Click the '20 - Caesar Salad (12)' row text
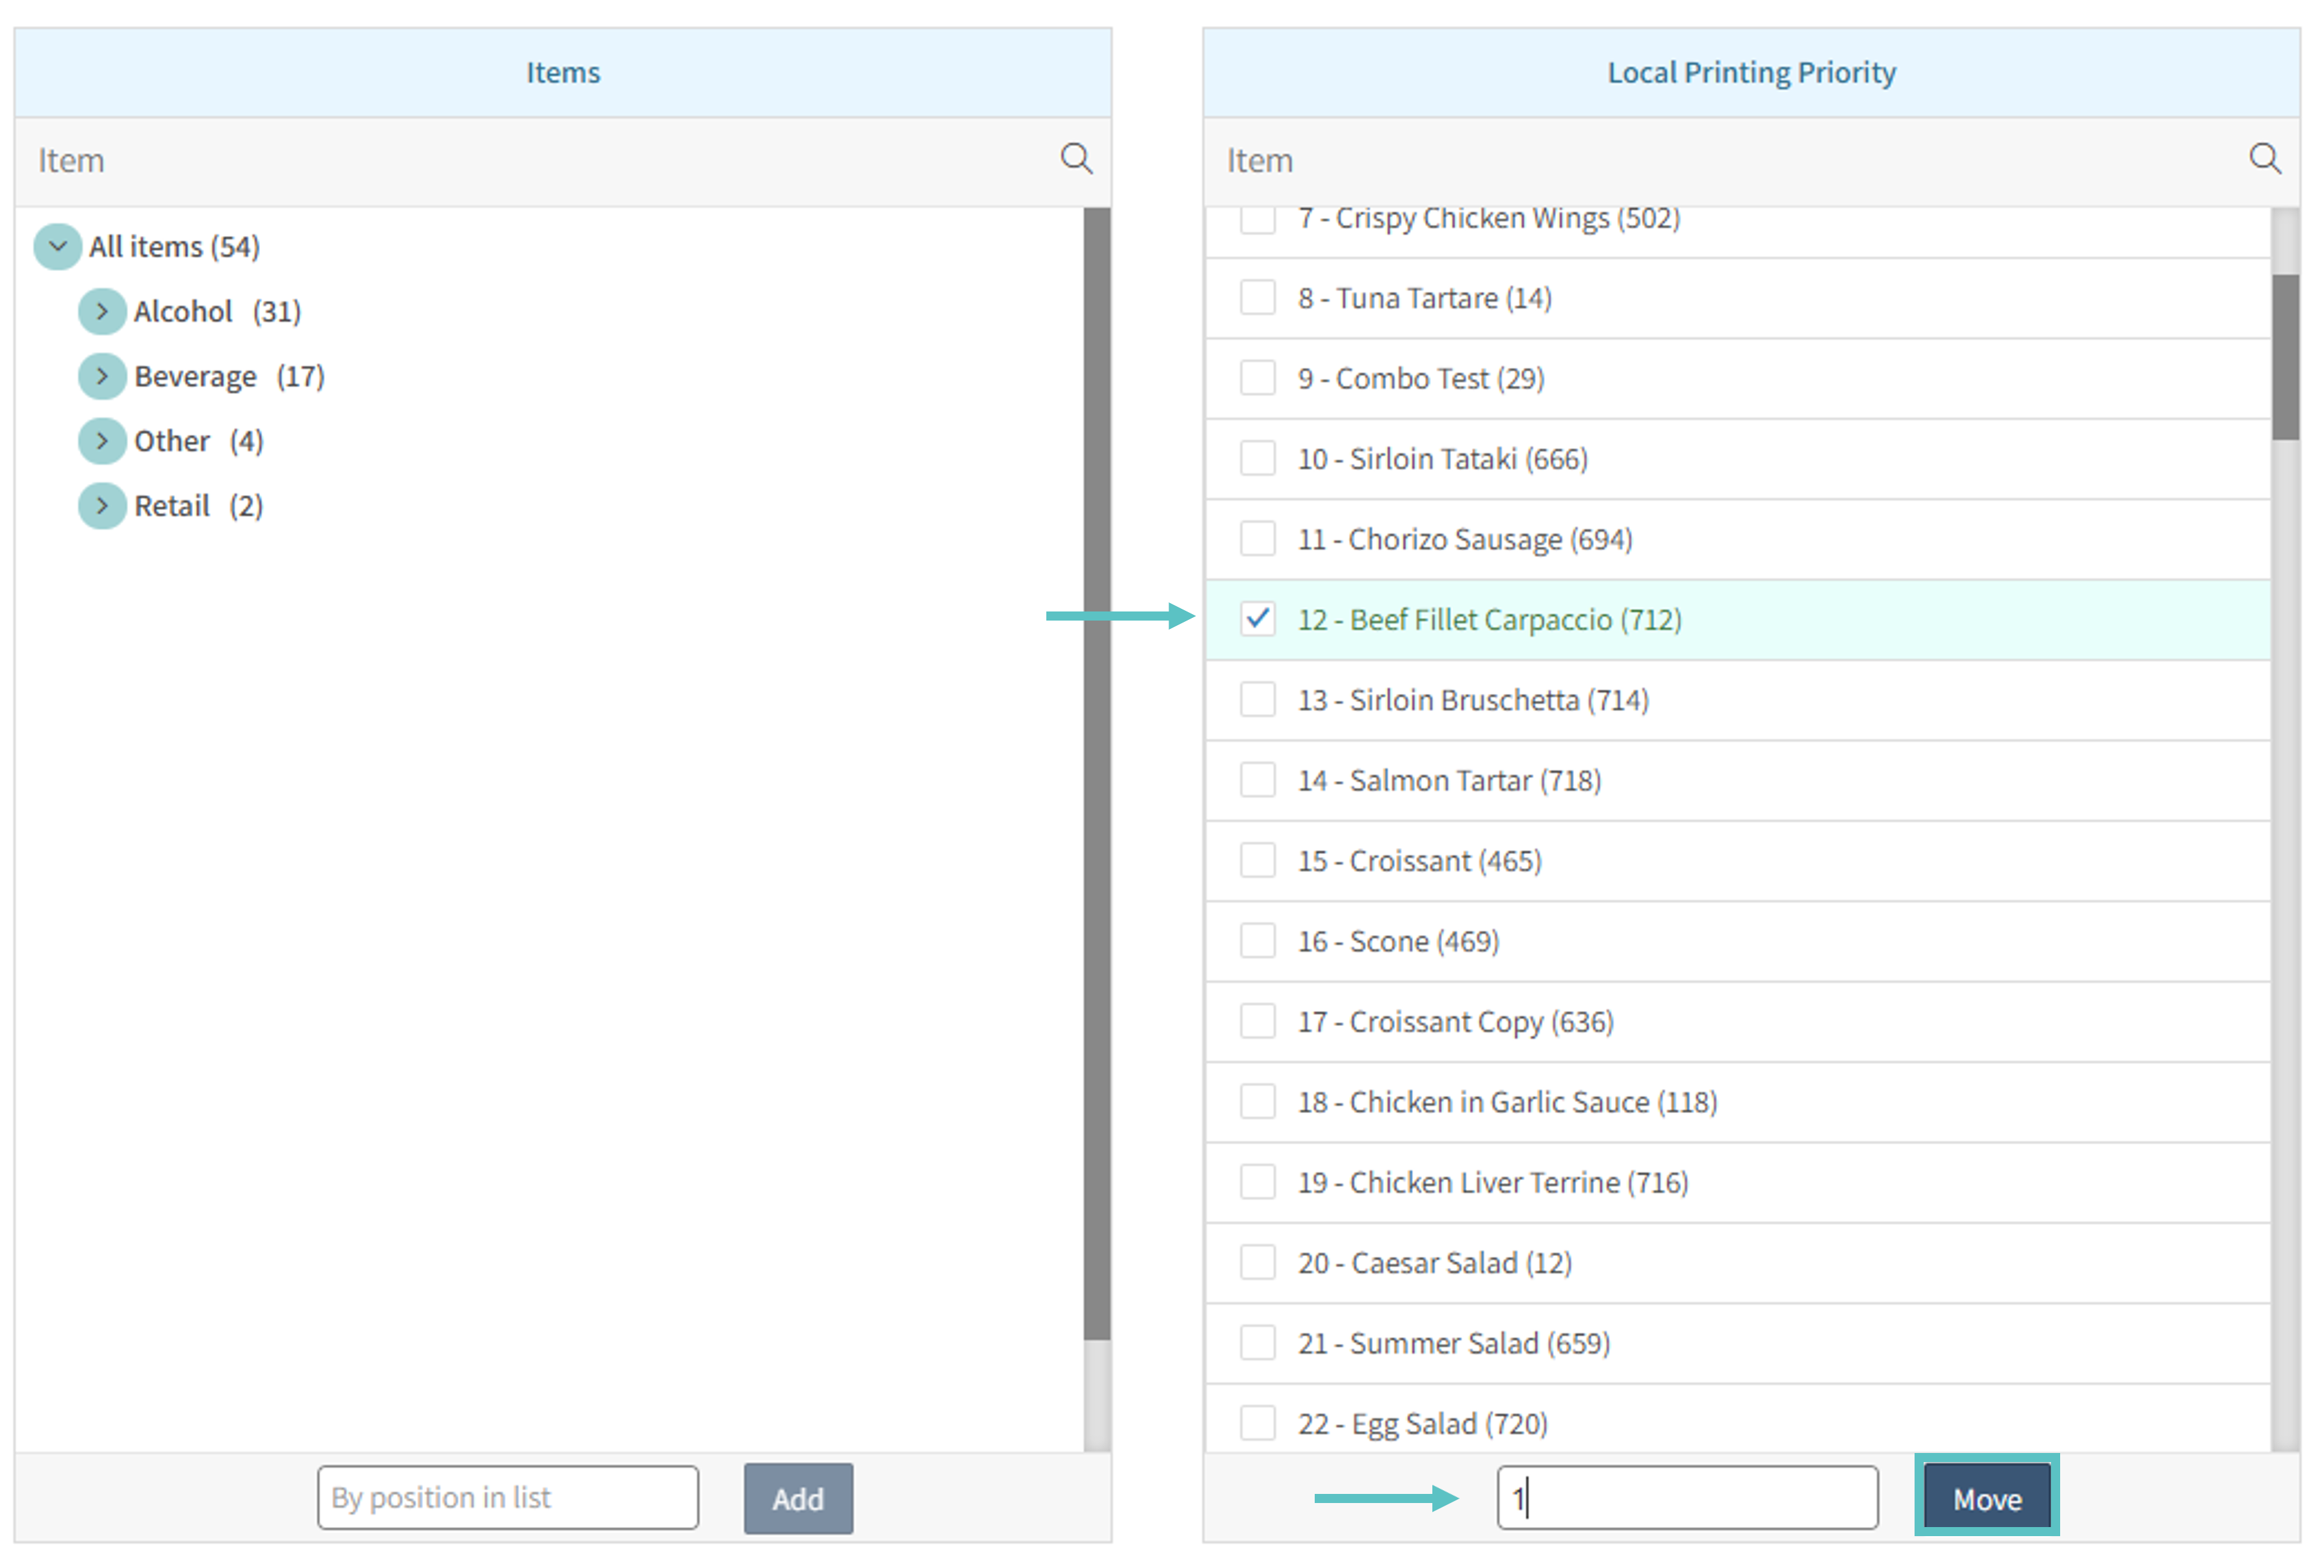Image resolution: width=2324 pixels, height=1568 pixels. 1435,1264
